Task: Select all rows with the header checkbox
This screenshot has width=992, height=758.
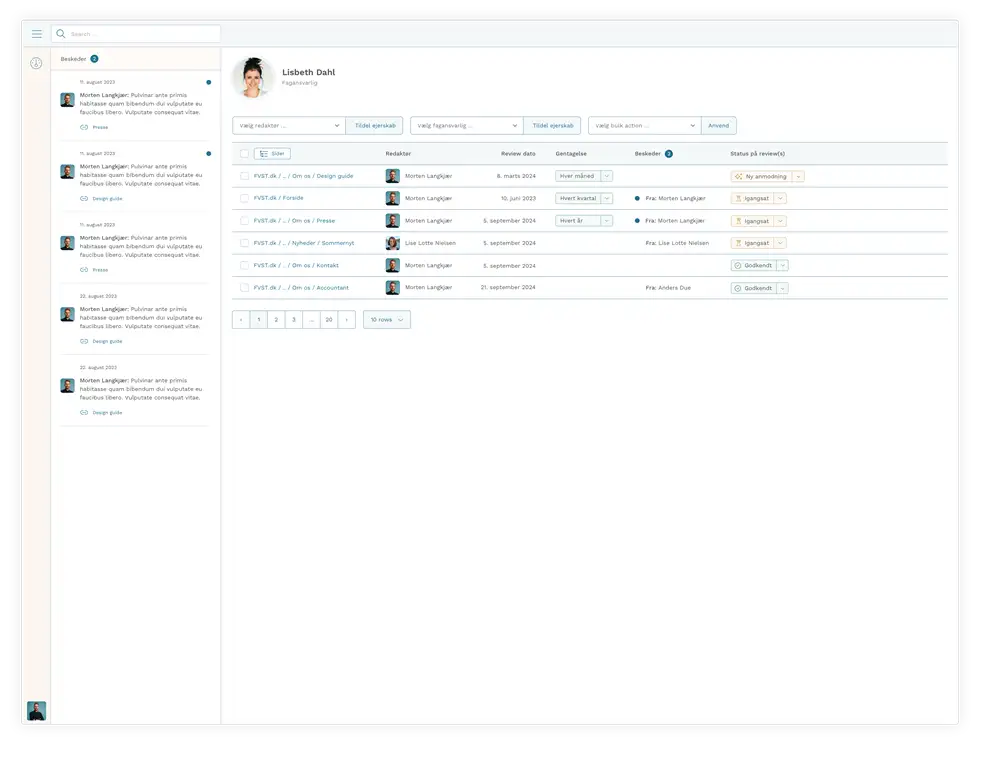Action: (245, 154)
